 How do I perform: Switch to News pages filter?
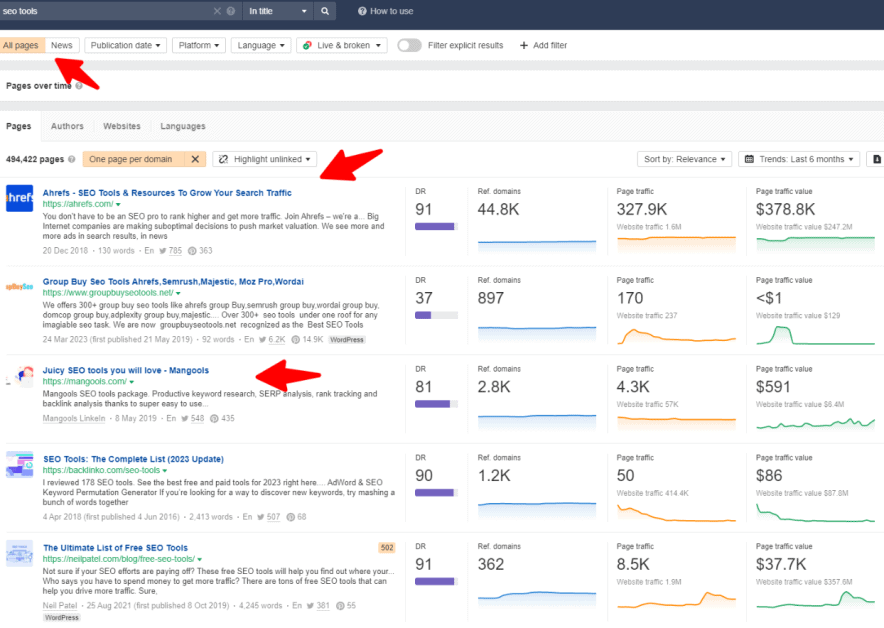pos(62,45)
